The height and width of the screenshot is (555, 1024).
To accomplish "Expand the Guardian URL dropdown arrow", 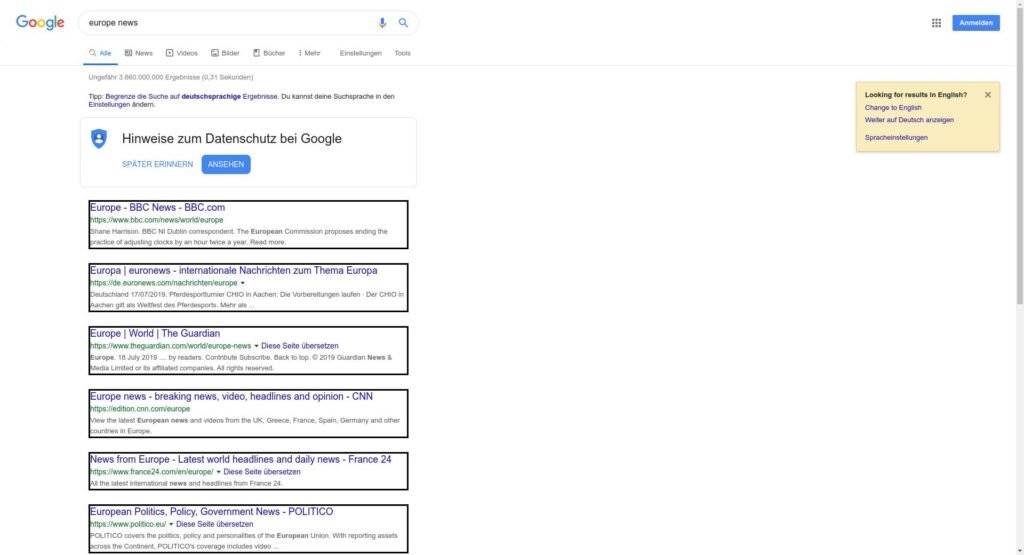I will (256, 346).
